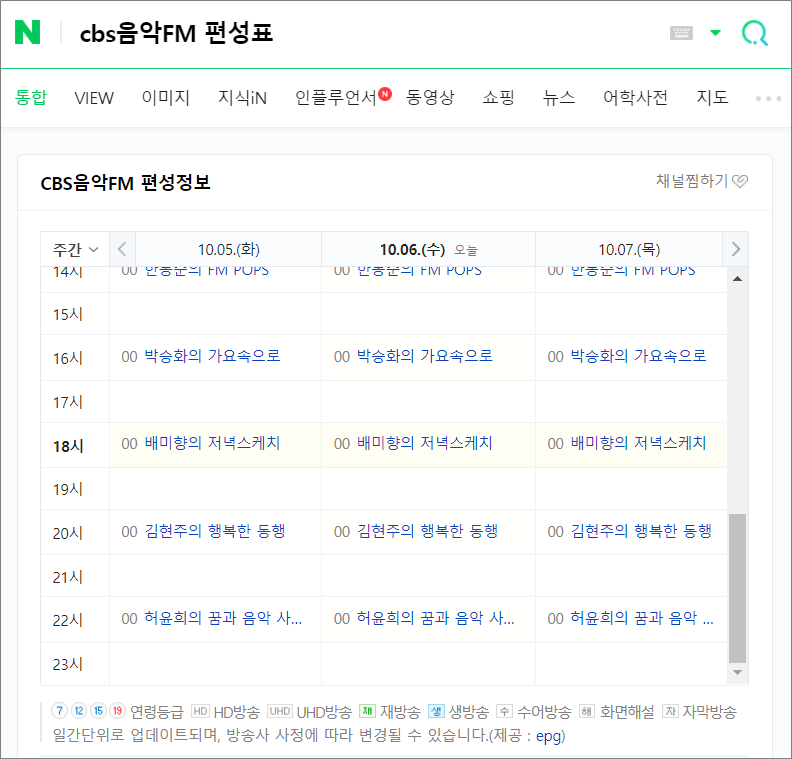
Task: Click the age rating 7 icon
Action: point(59,711)
